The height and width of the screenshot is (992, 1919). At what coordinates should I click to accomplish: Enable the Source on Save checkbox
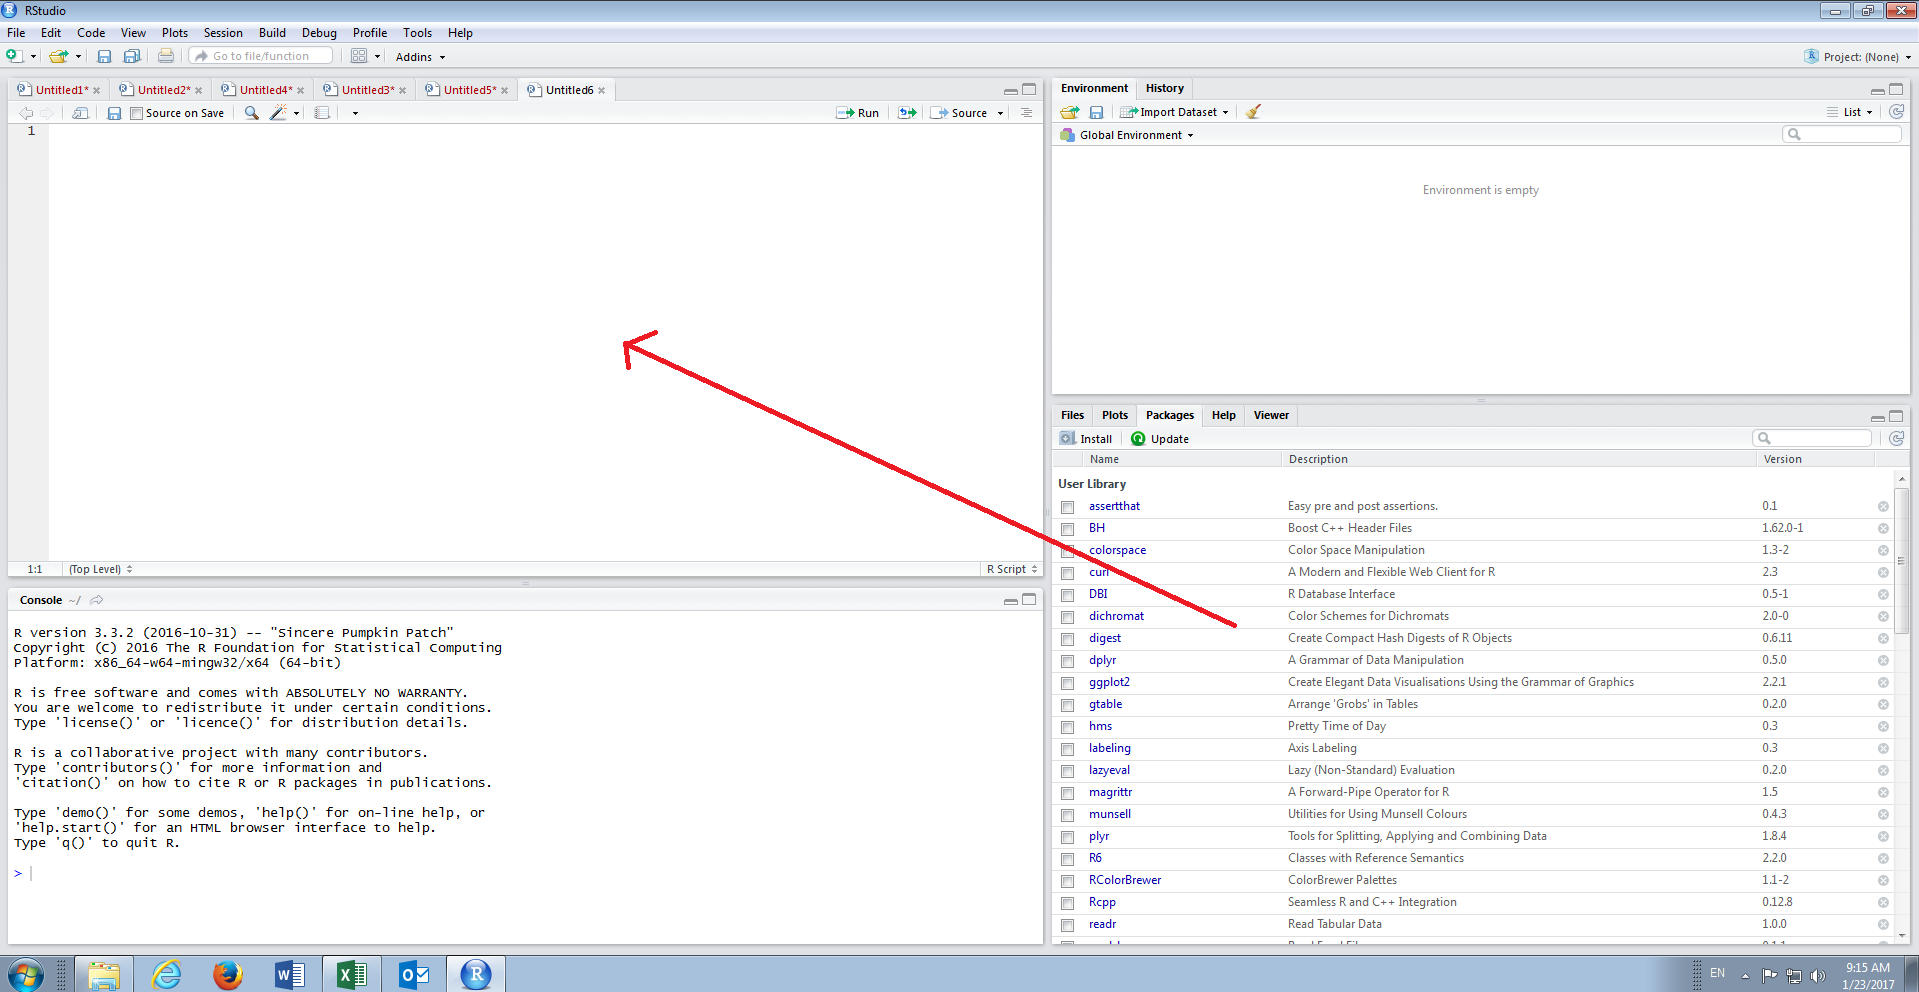[x=137, y=113]
